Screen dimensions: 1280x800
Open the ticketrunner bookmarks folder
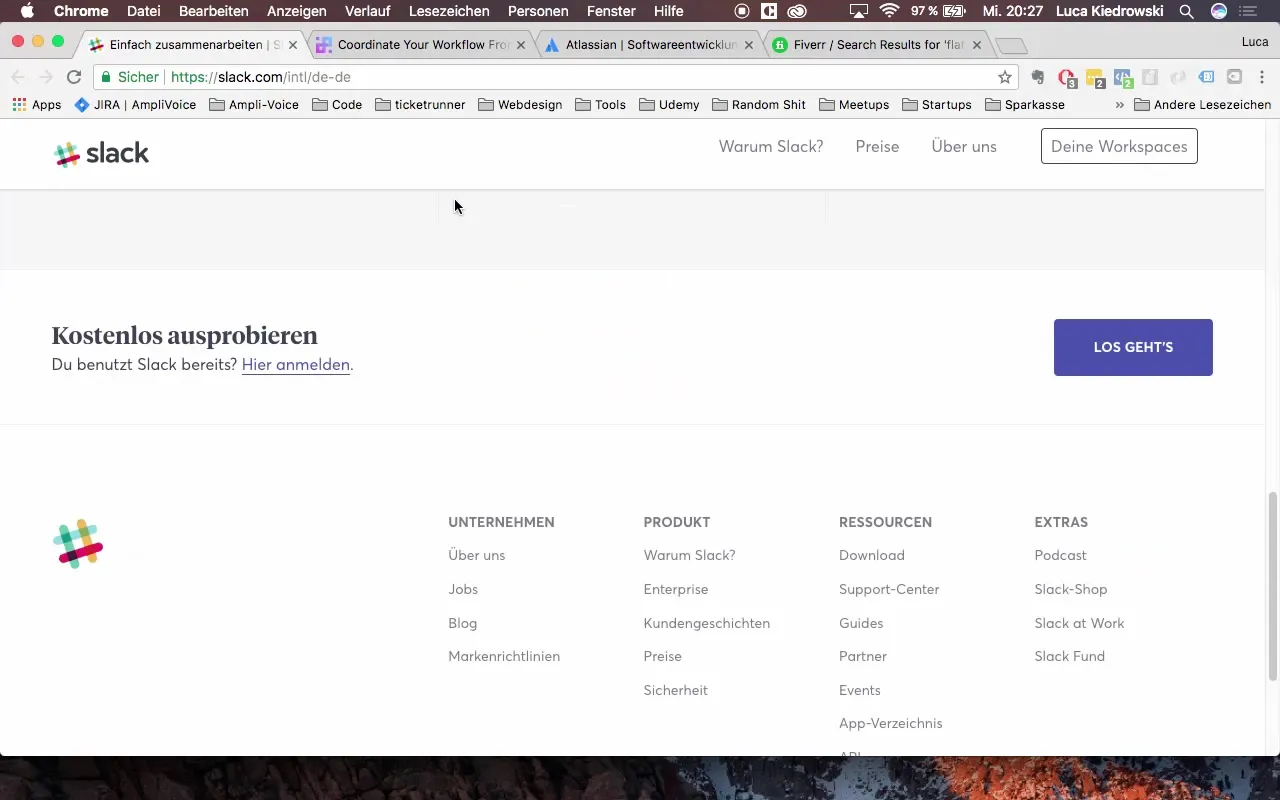click(420, 104)
